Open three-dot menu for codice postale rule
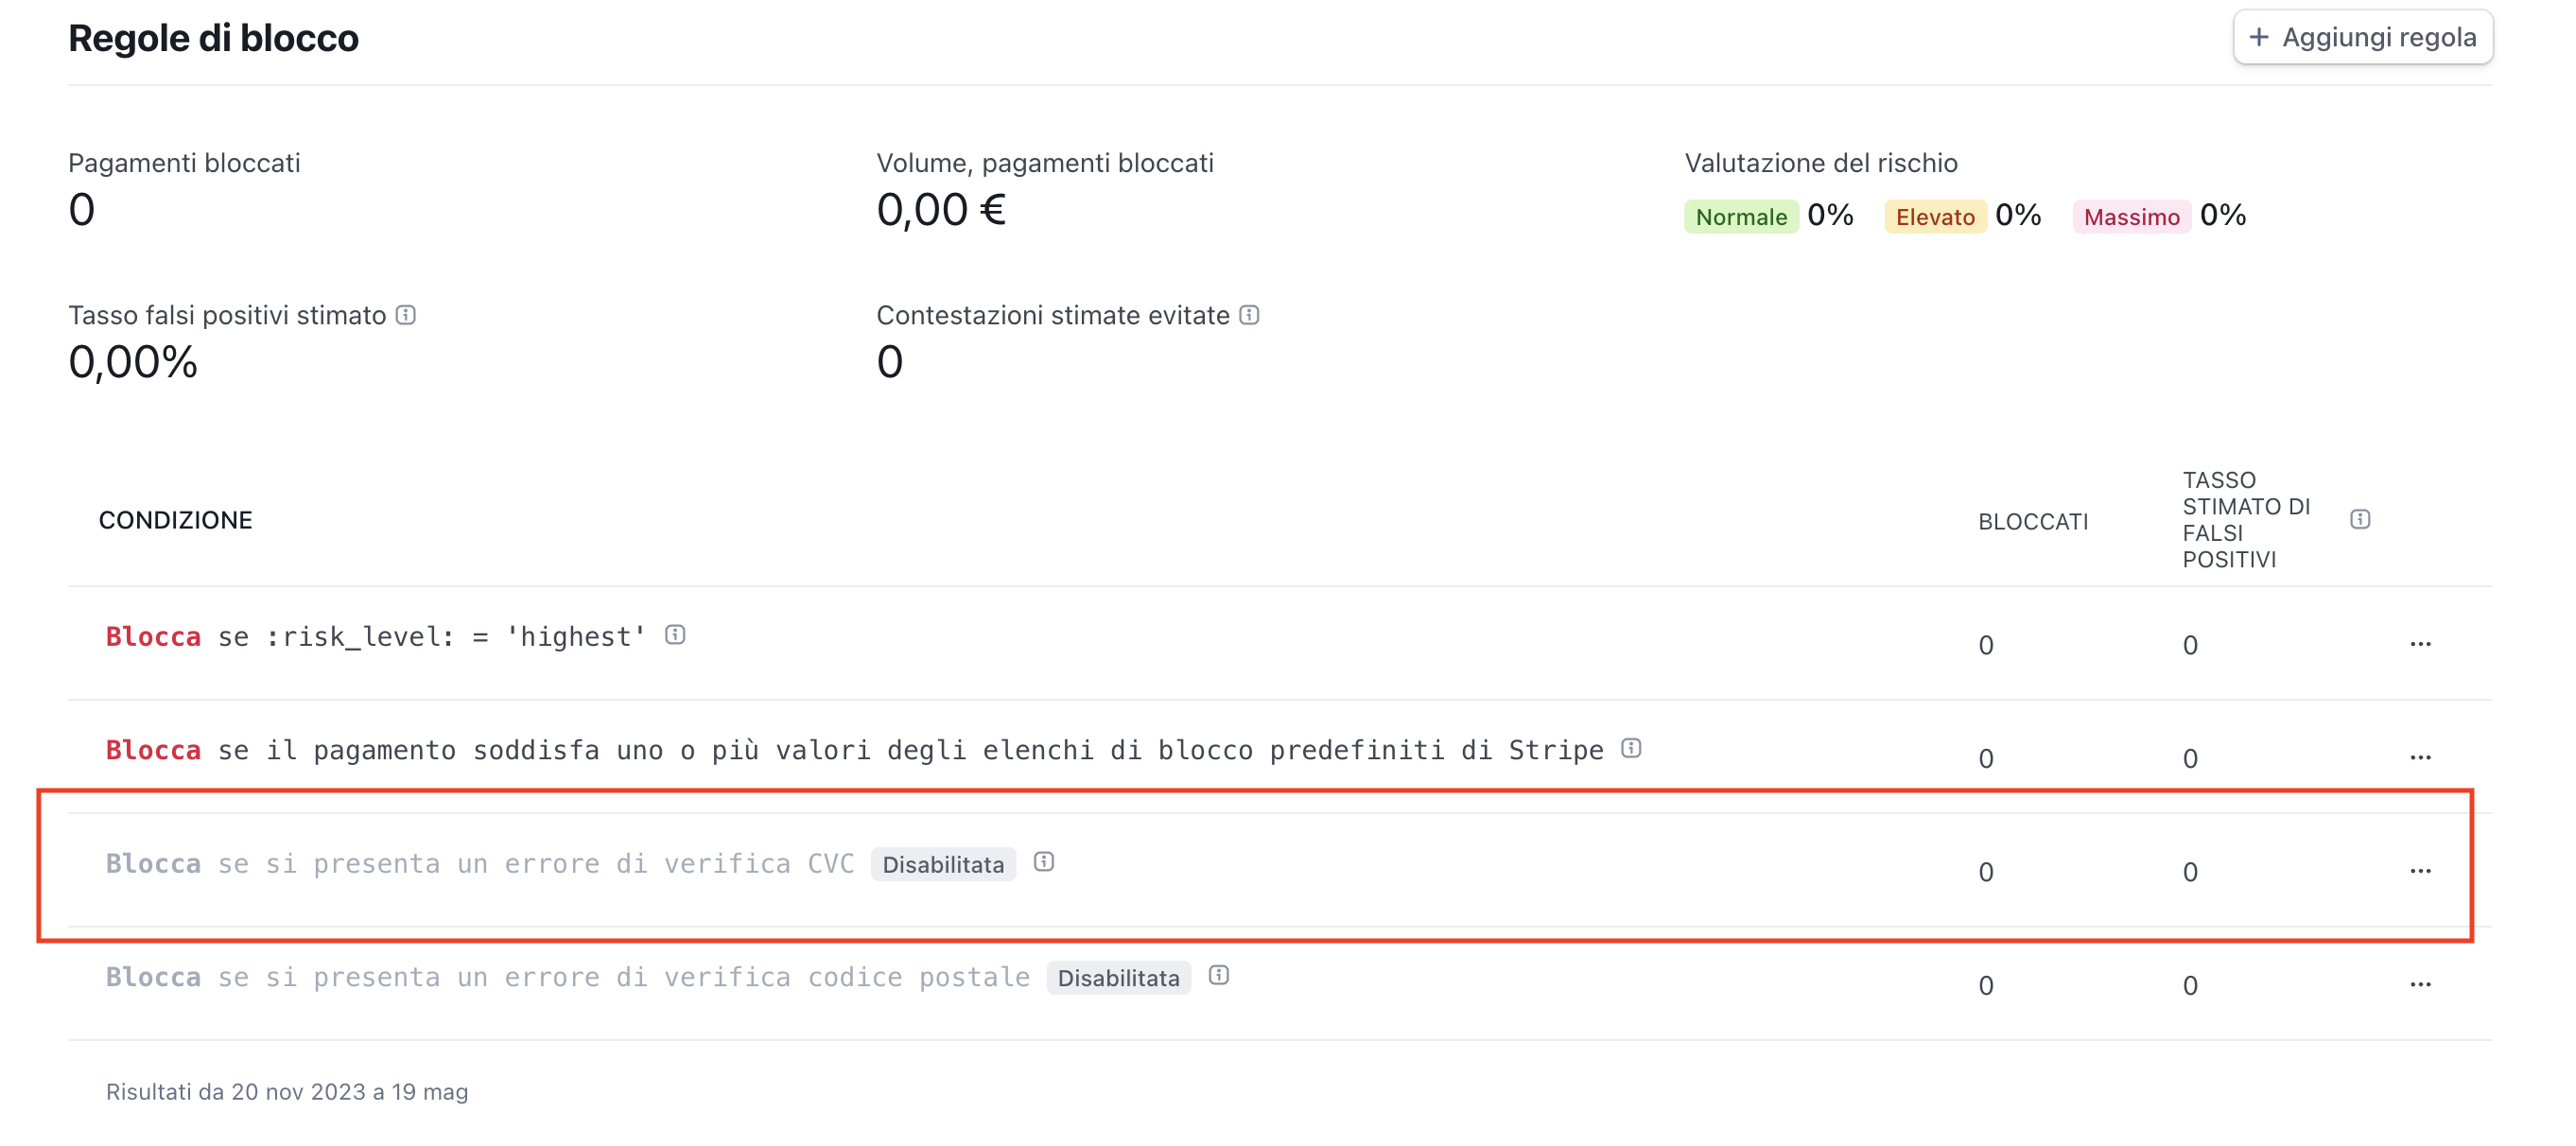The width and height of the screenshot is (2576, 1146). click(2420, 984)
